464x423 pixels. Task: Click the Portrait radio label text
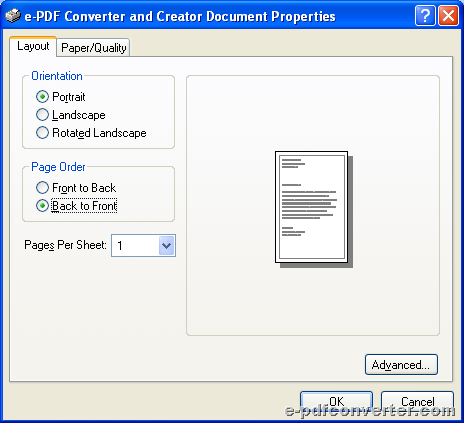coord(69,97)
